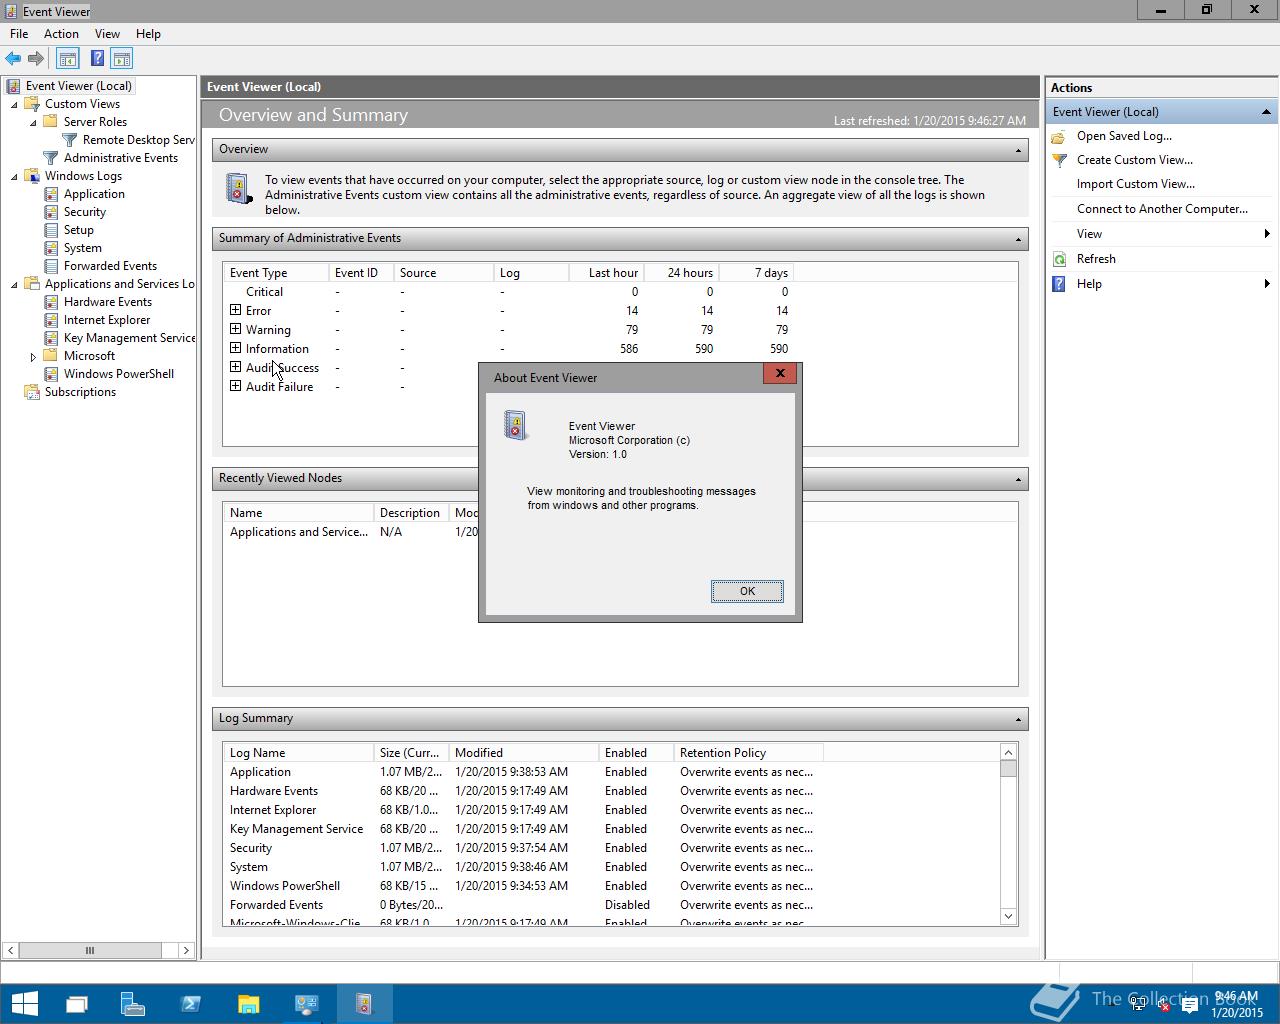
Task: Click Log Summary scrollbar down arrow
Action: [1008, 916]
